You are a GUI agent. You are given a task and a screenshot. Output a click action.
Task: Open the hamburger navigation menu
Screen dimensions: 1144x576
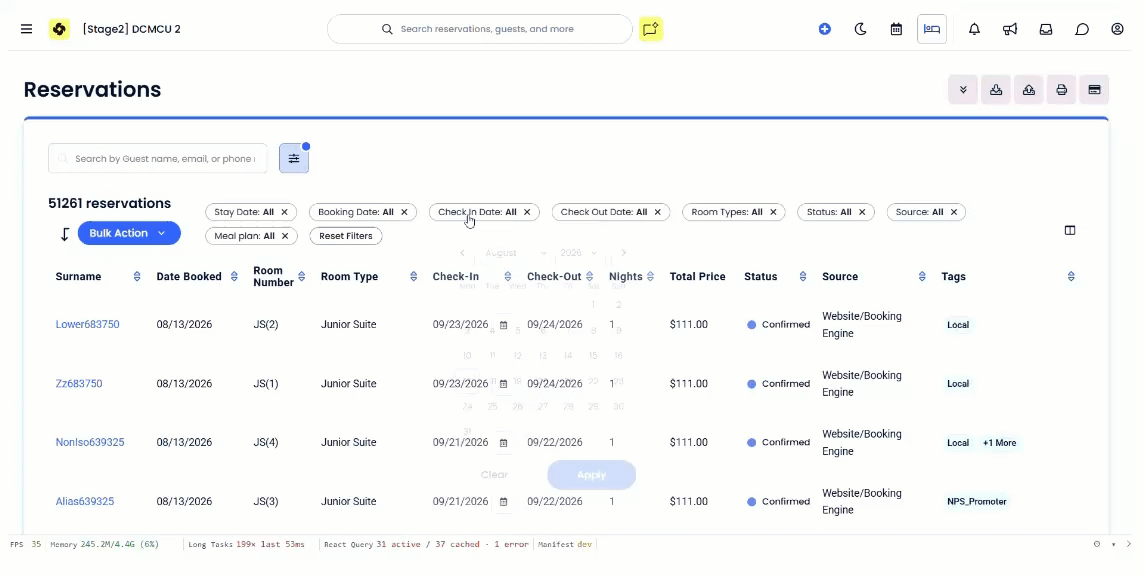click(26, 29)
